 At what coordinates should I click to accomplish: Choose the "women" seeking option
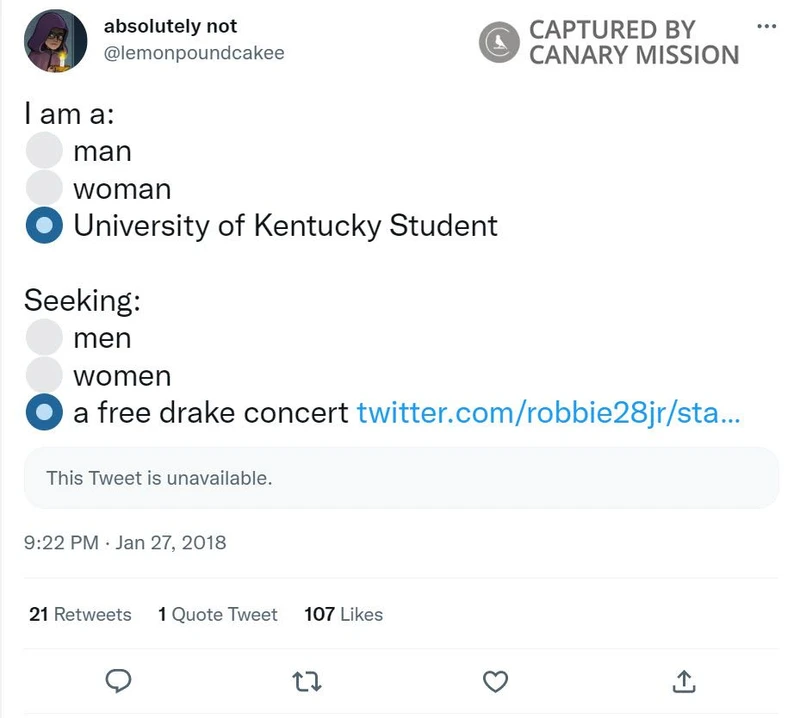click(x=44, y=375)
